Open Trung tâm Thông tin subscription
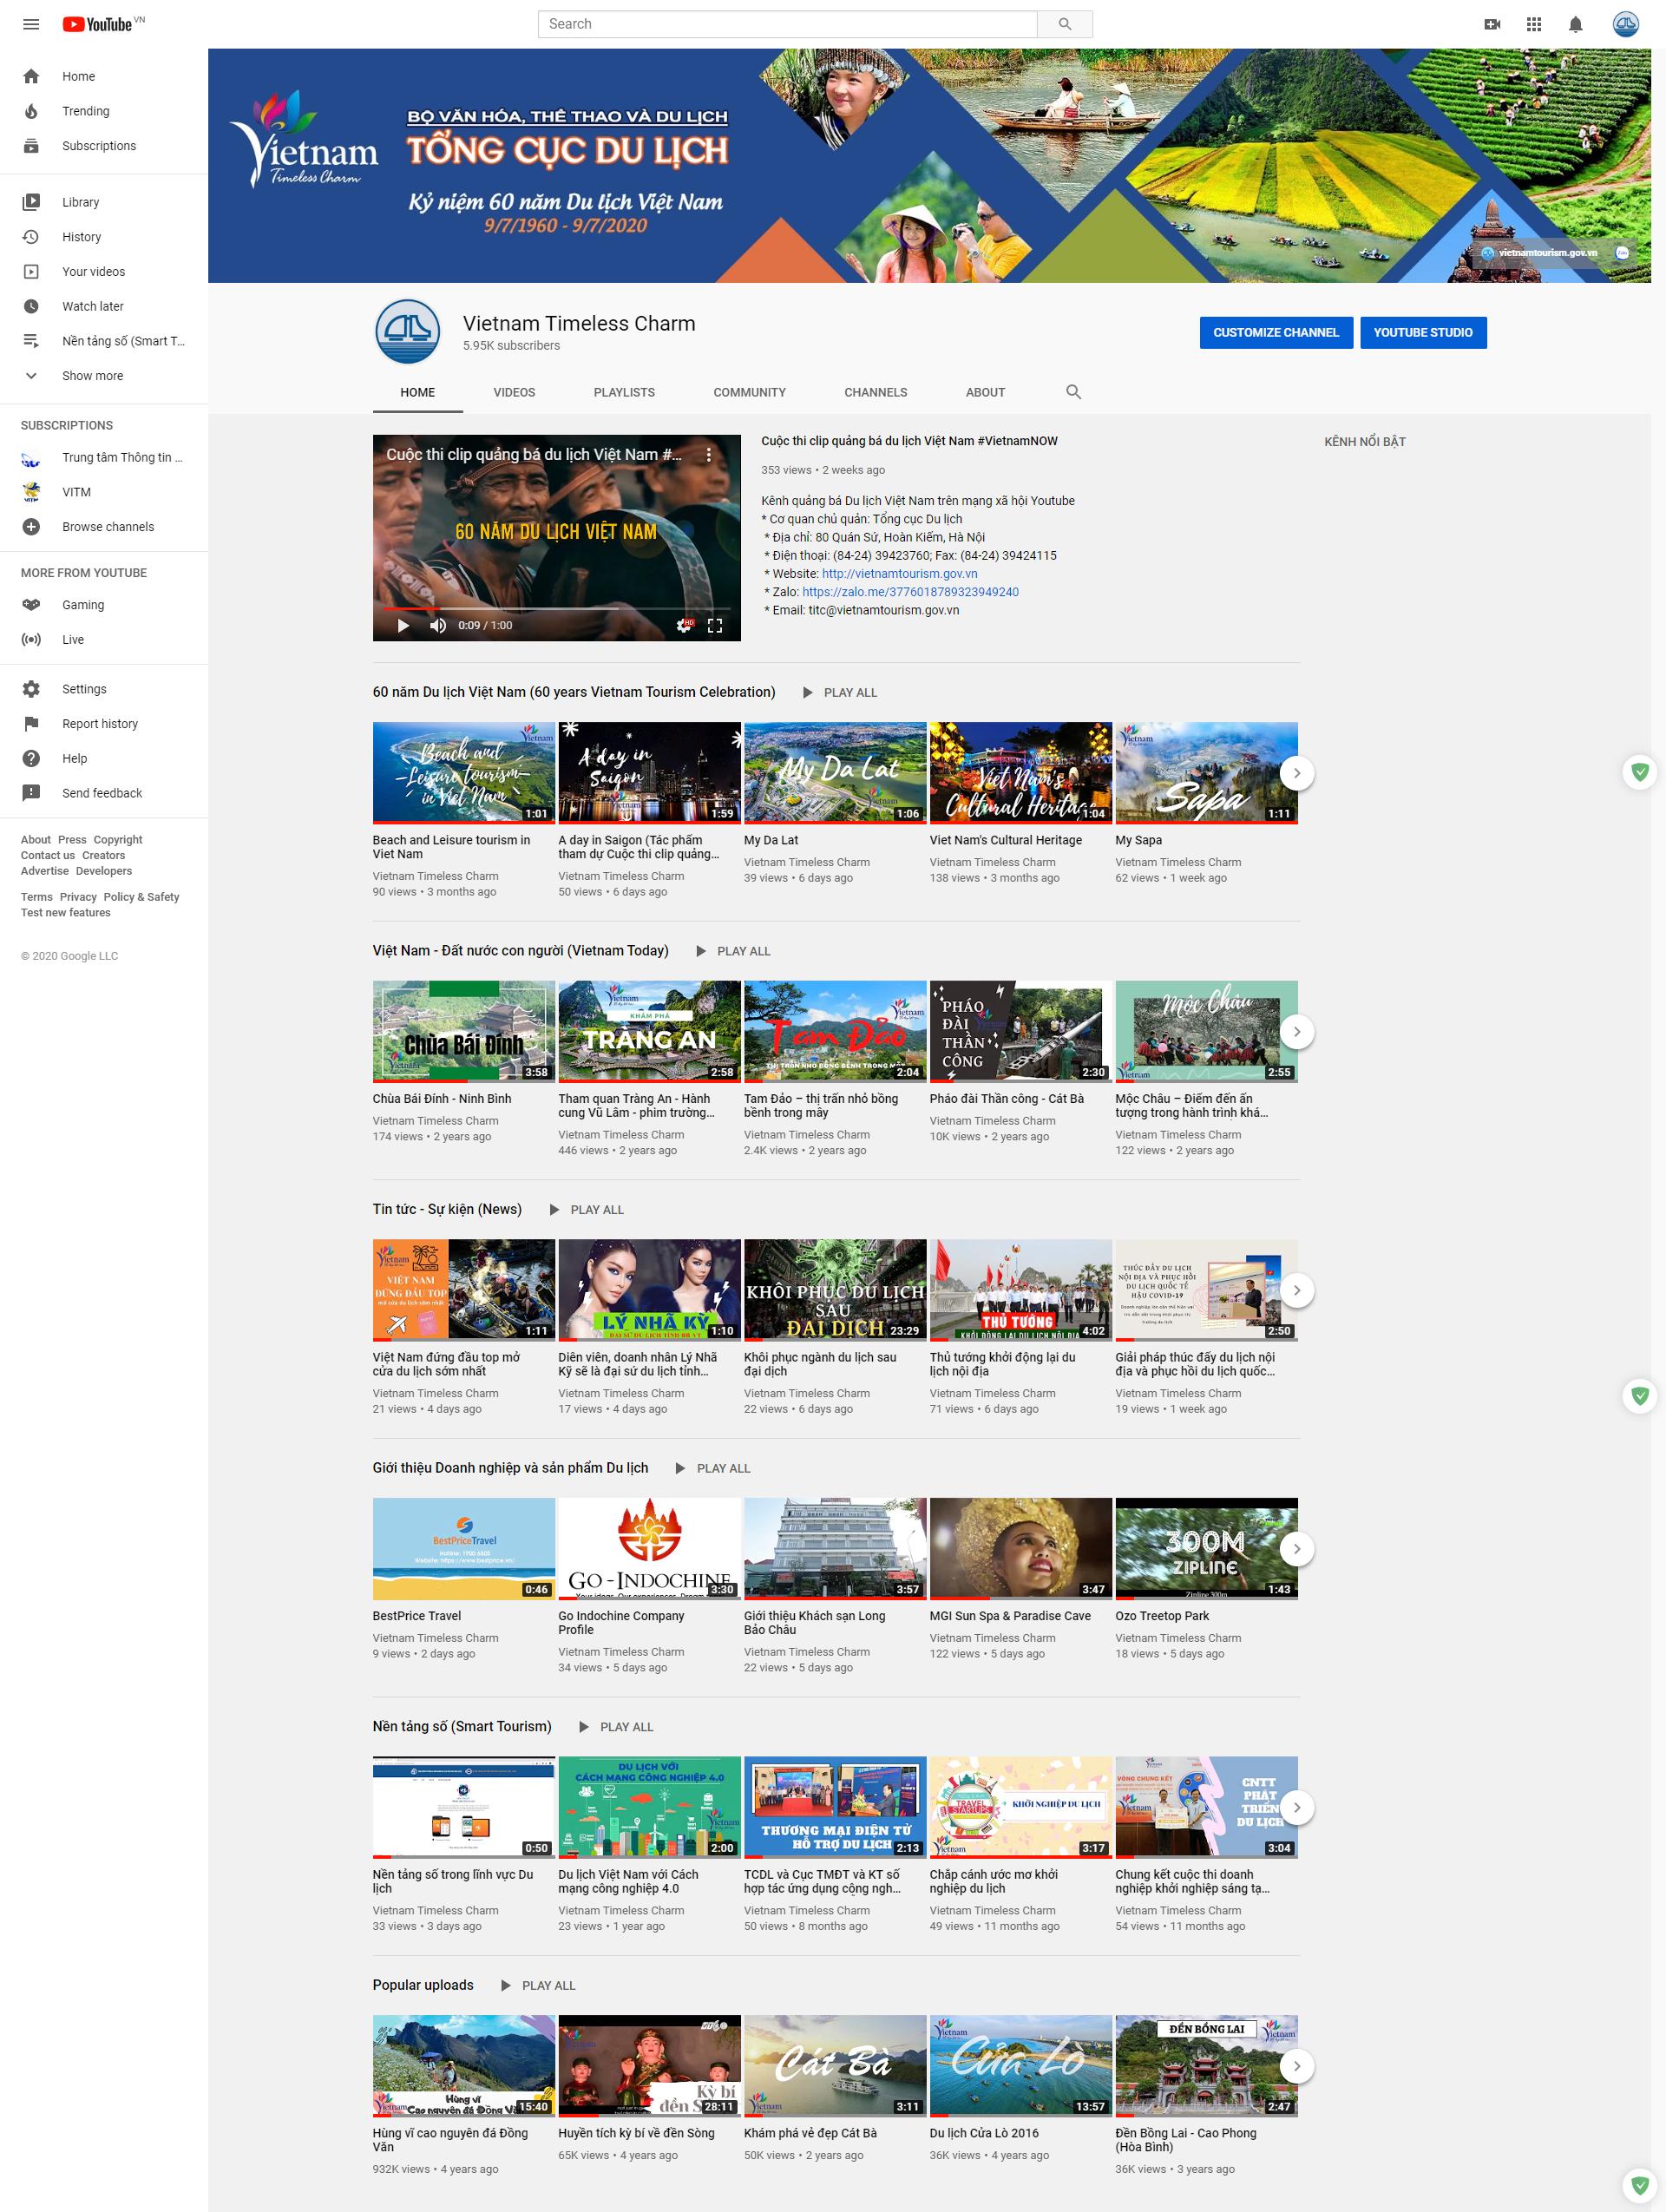 click(104, 458)
